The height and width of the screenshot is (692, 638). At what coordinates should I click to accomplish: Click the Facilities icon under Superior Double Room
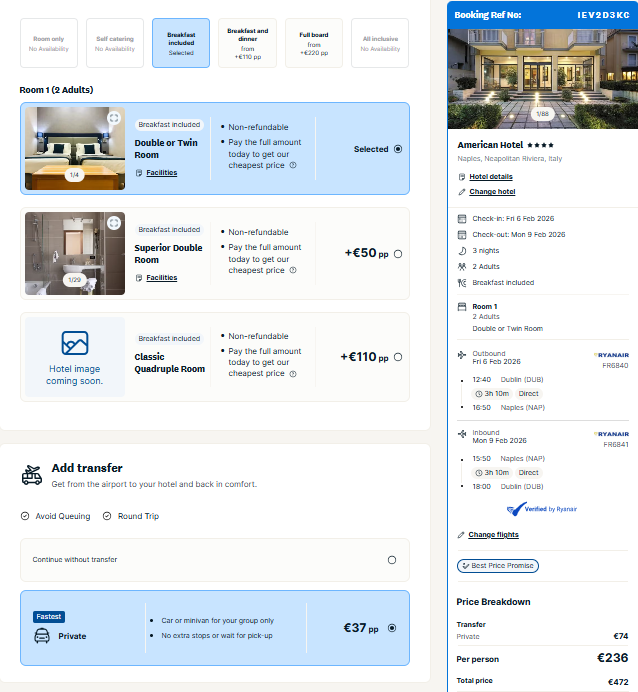pos(139,278)
